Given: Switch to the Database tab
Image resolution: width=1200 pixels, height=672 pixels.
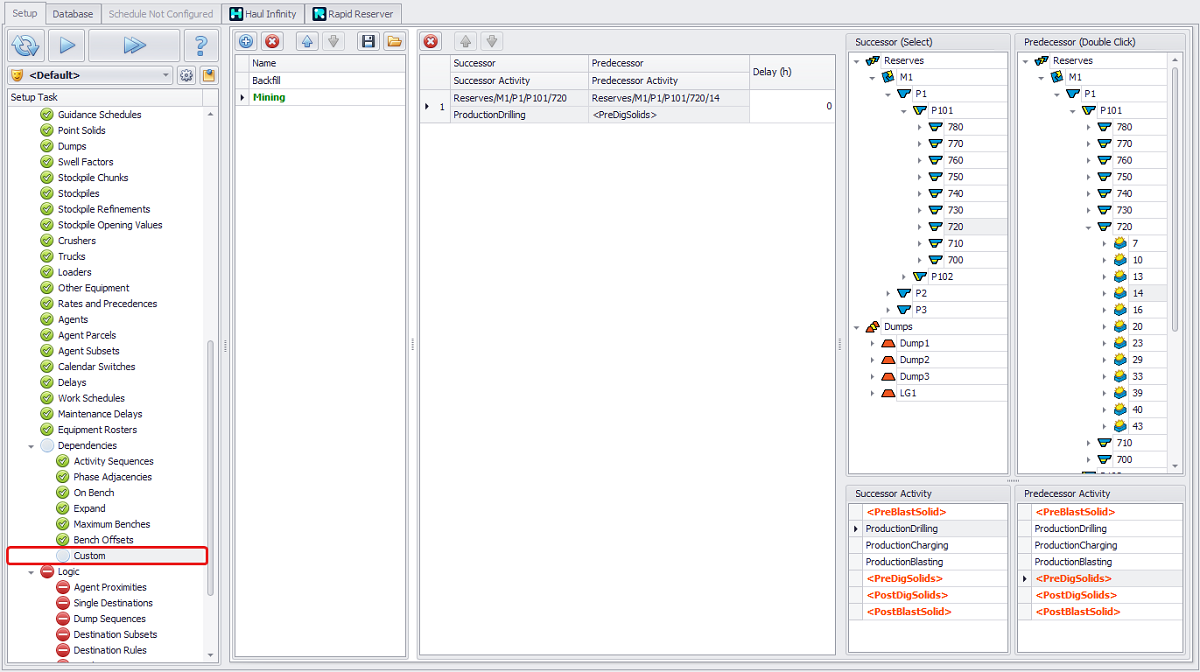Looking at the screenshot, I should 73,14.
